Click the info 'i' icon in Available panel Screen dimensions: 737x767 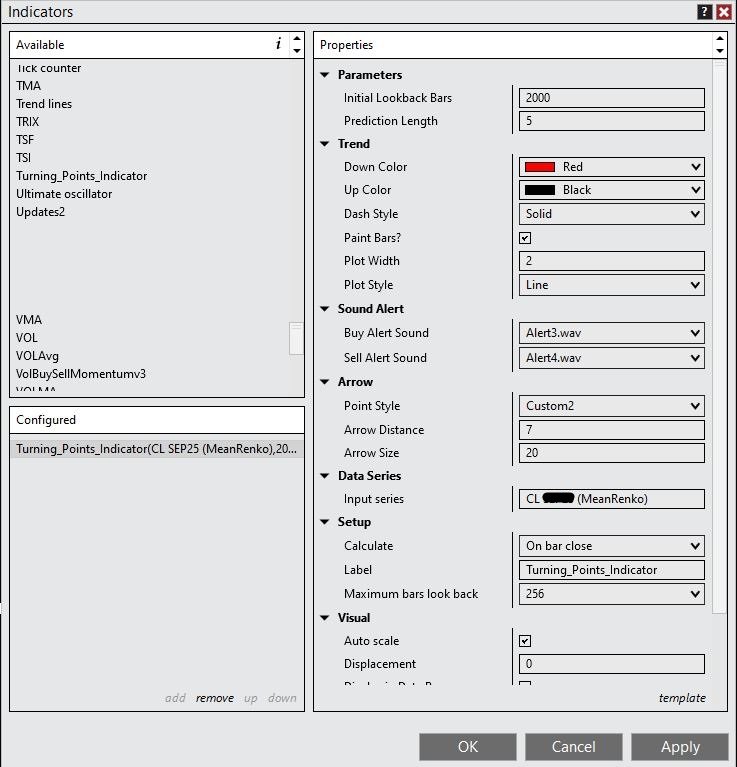coord(278,44)
